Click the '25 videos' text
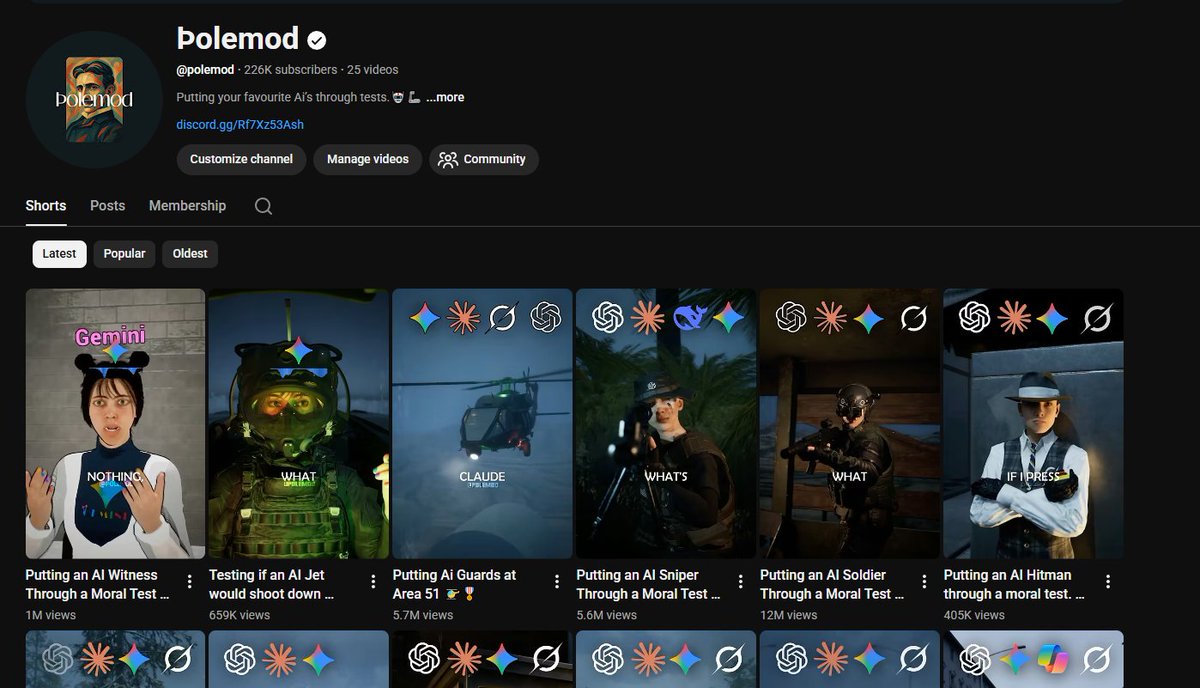The height and width of the screenshot is (688, 1200). [373, 70]
